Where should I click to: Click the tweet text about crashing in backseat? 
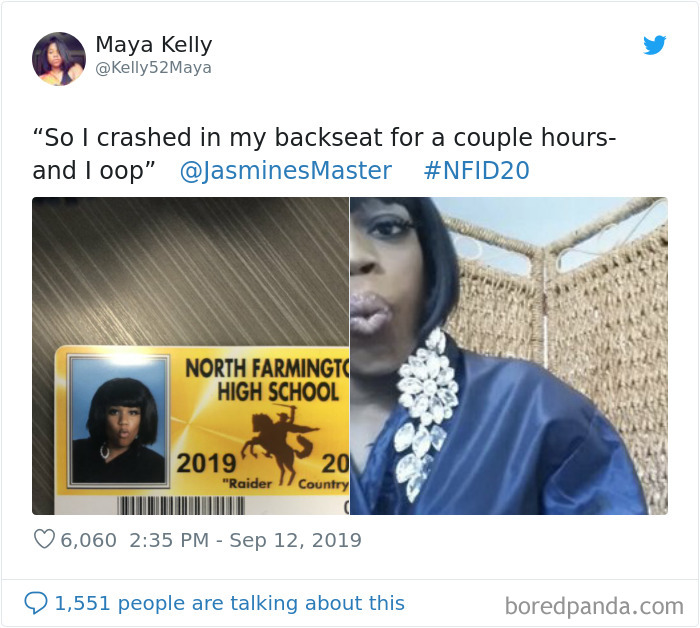click(324, 154)
